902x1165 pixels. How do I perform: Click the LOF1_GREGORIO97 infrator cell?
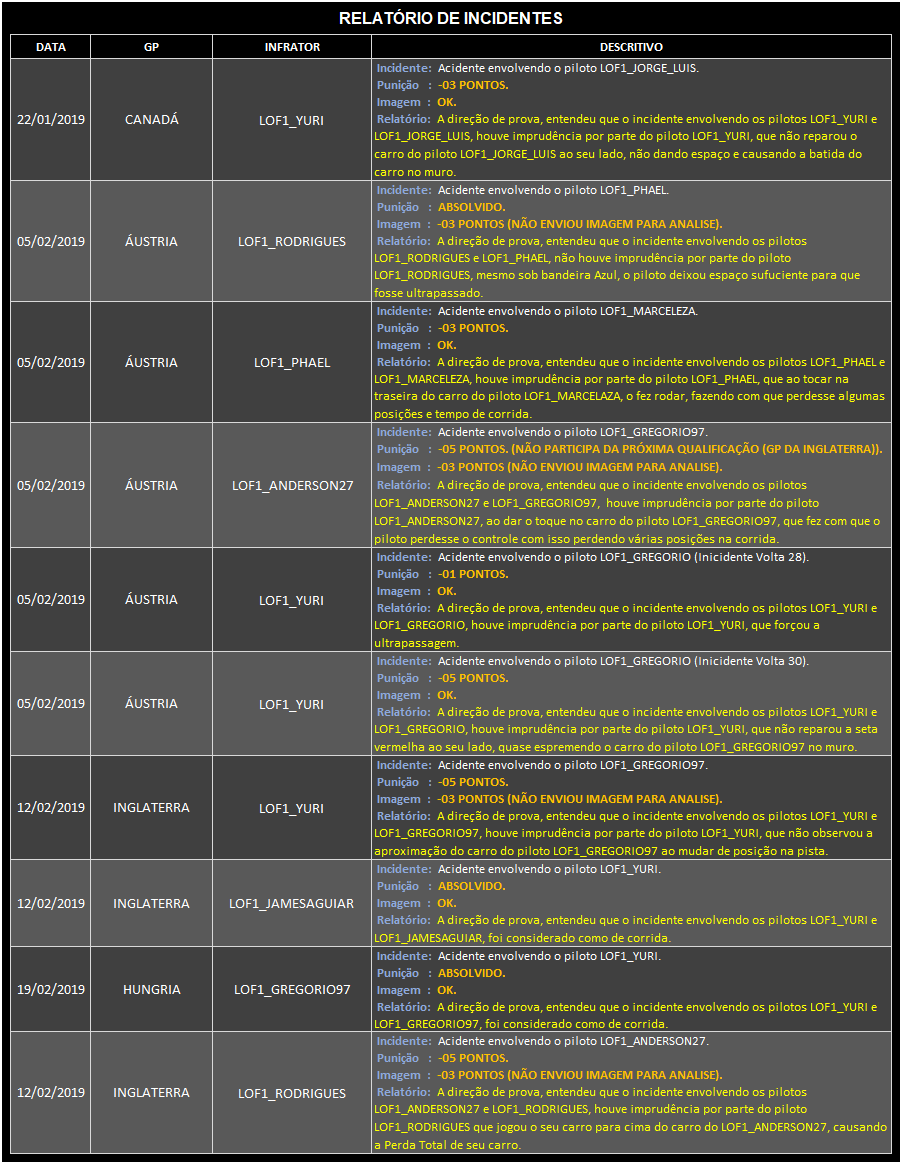click(x=292, y=990)
